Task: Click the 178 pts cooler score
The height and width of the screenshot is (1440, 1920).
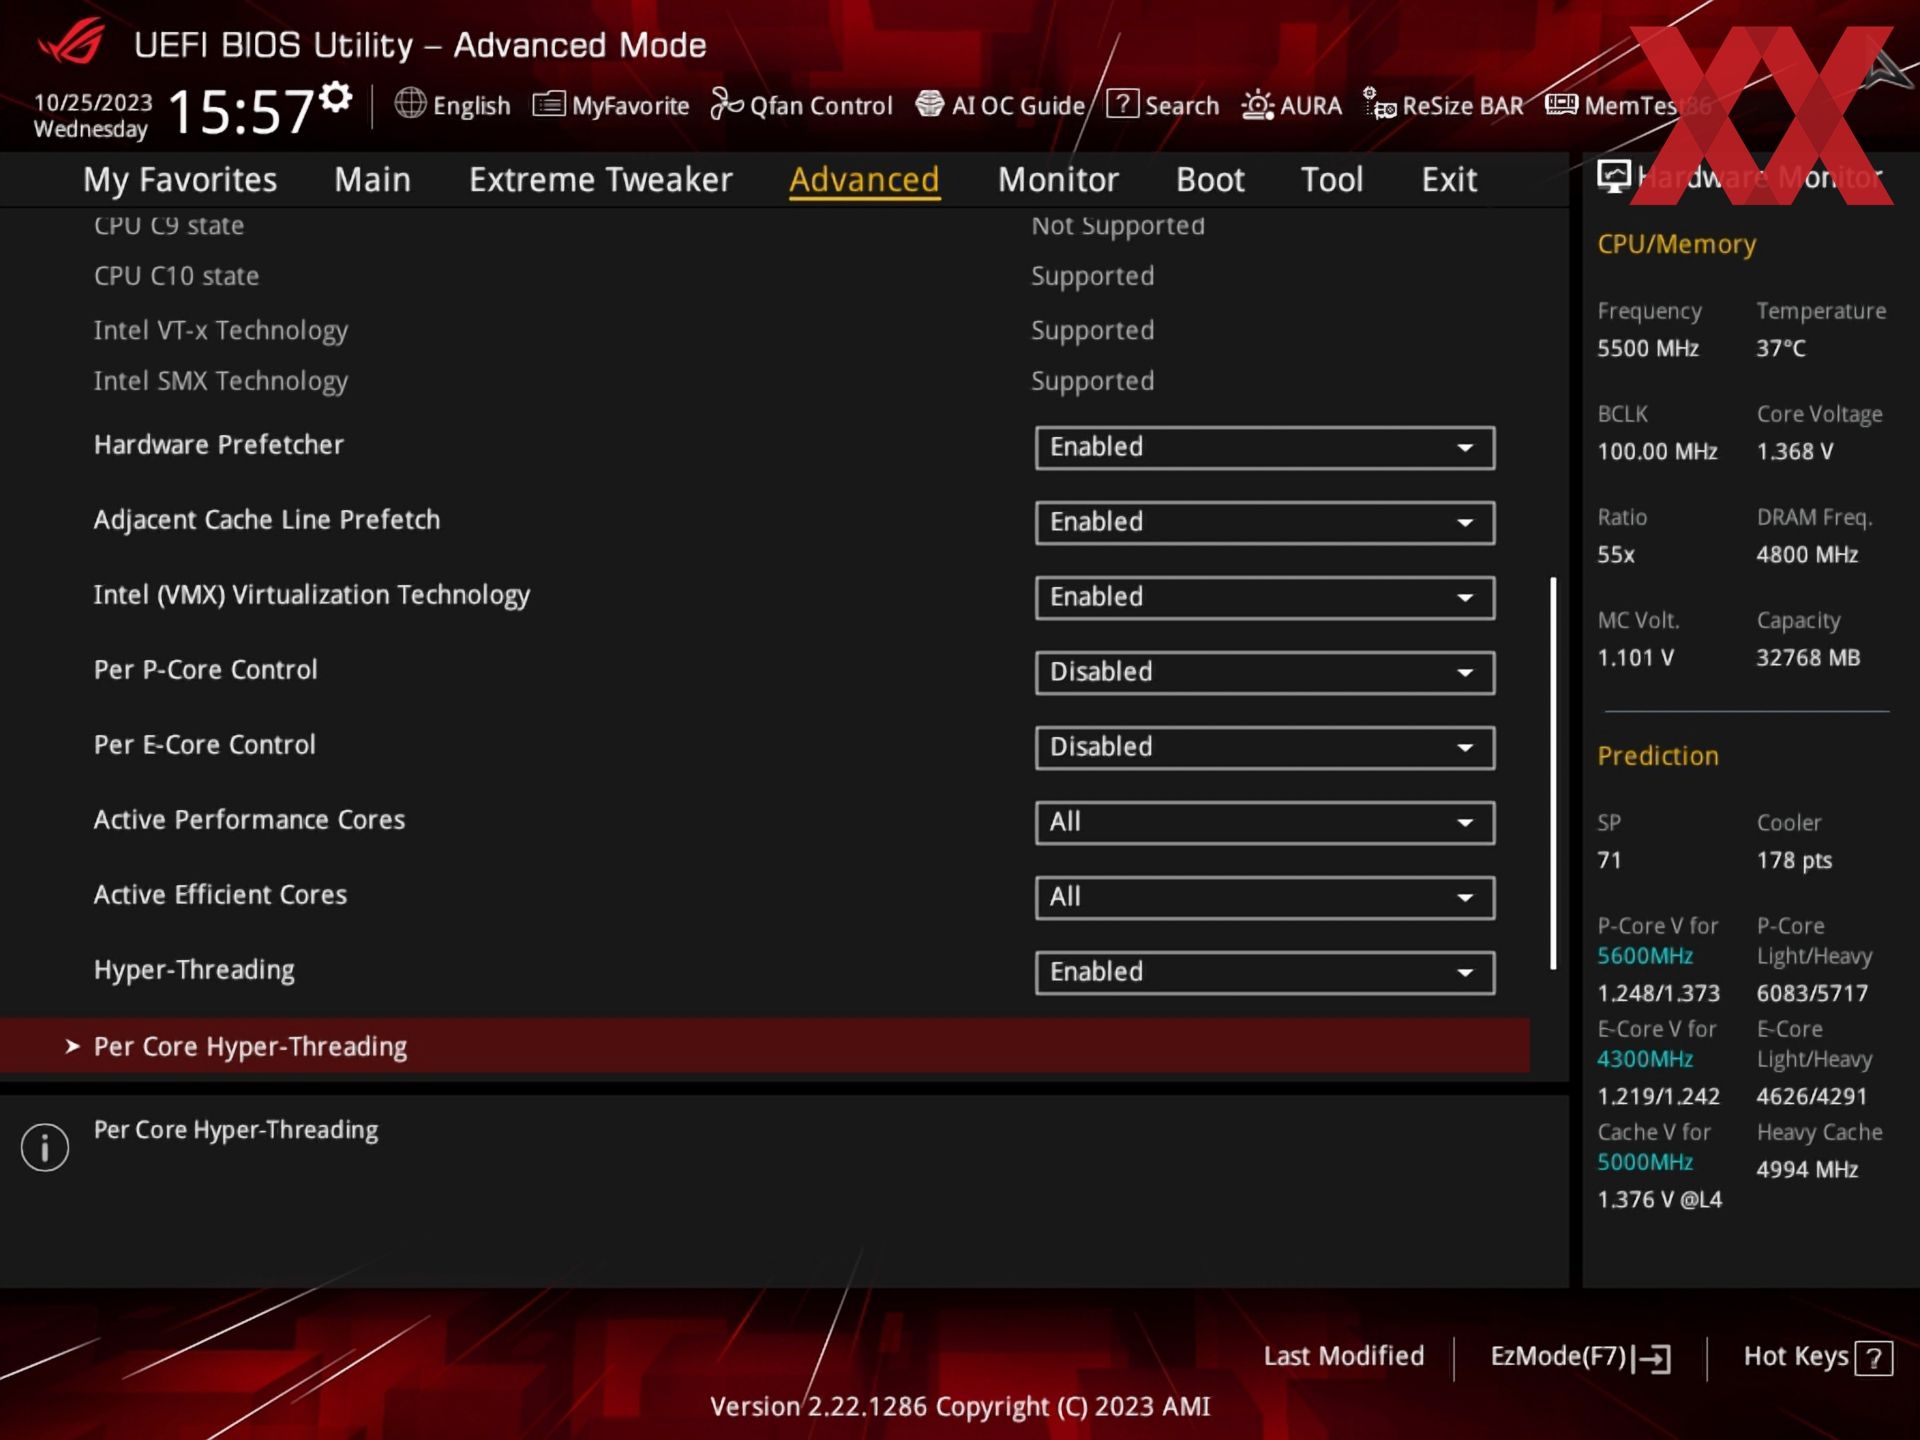Action: click(x=1794, y=861)
